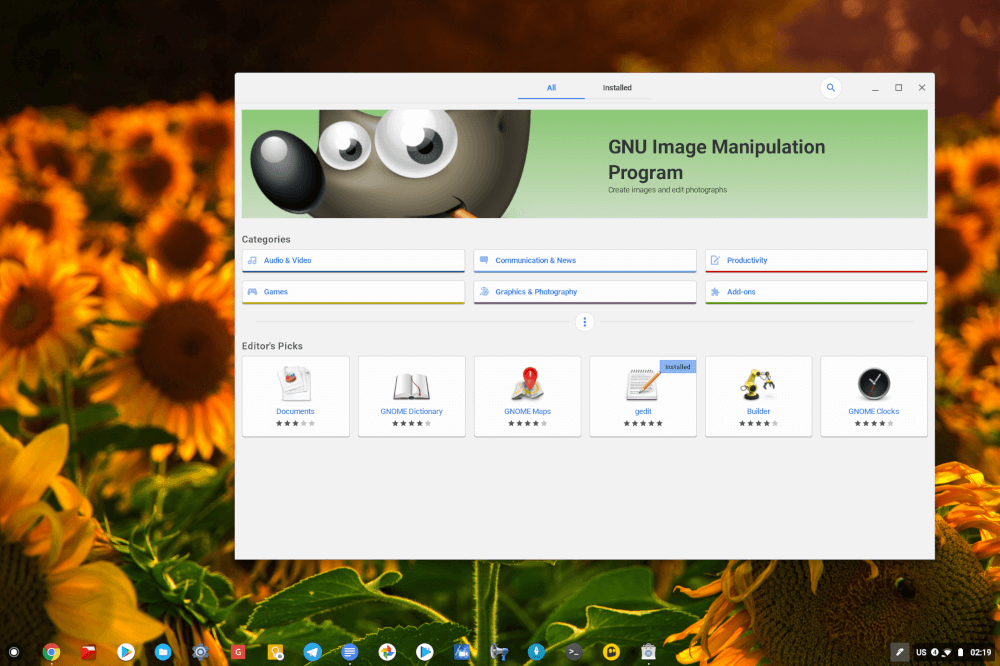Click the Categories heading

[266, 239]
